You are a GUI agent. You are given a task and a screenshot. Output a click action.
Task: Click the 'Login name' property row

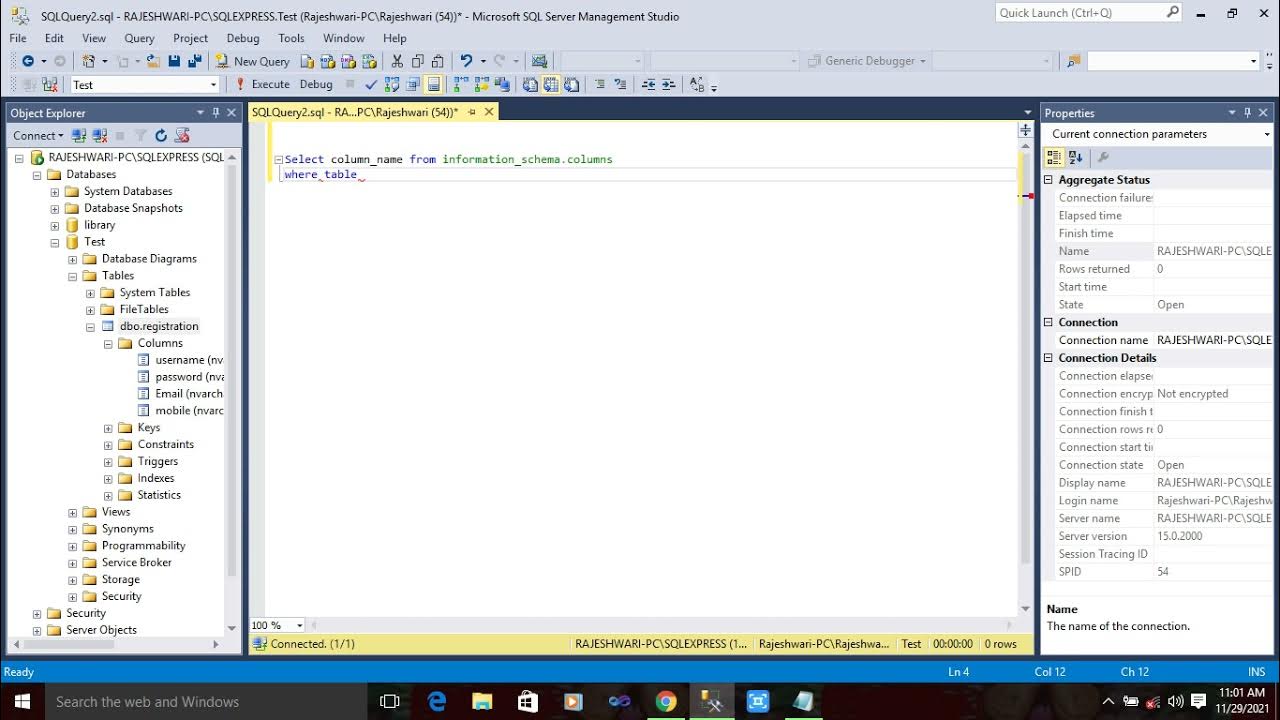(1160, 500)
